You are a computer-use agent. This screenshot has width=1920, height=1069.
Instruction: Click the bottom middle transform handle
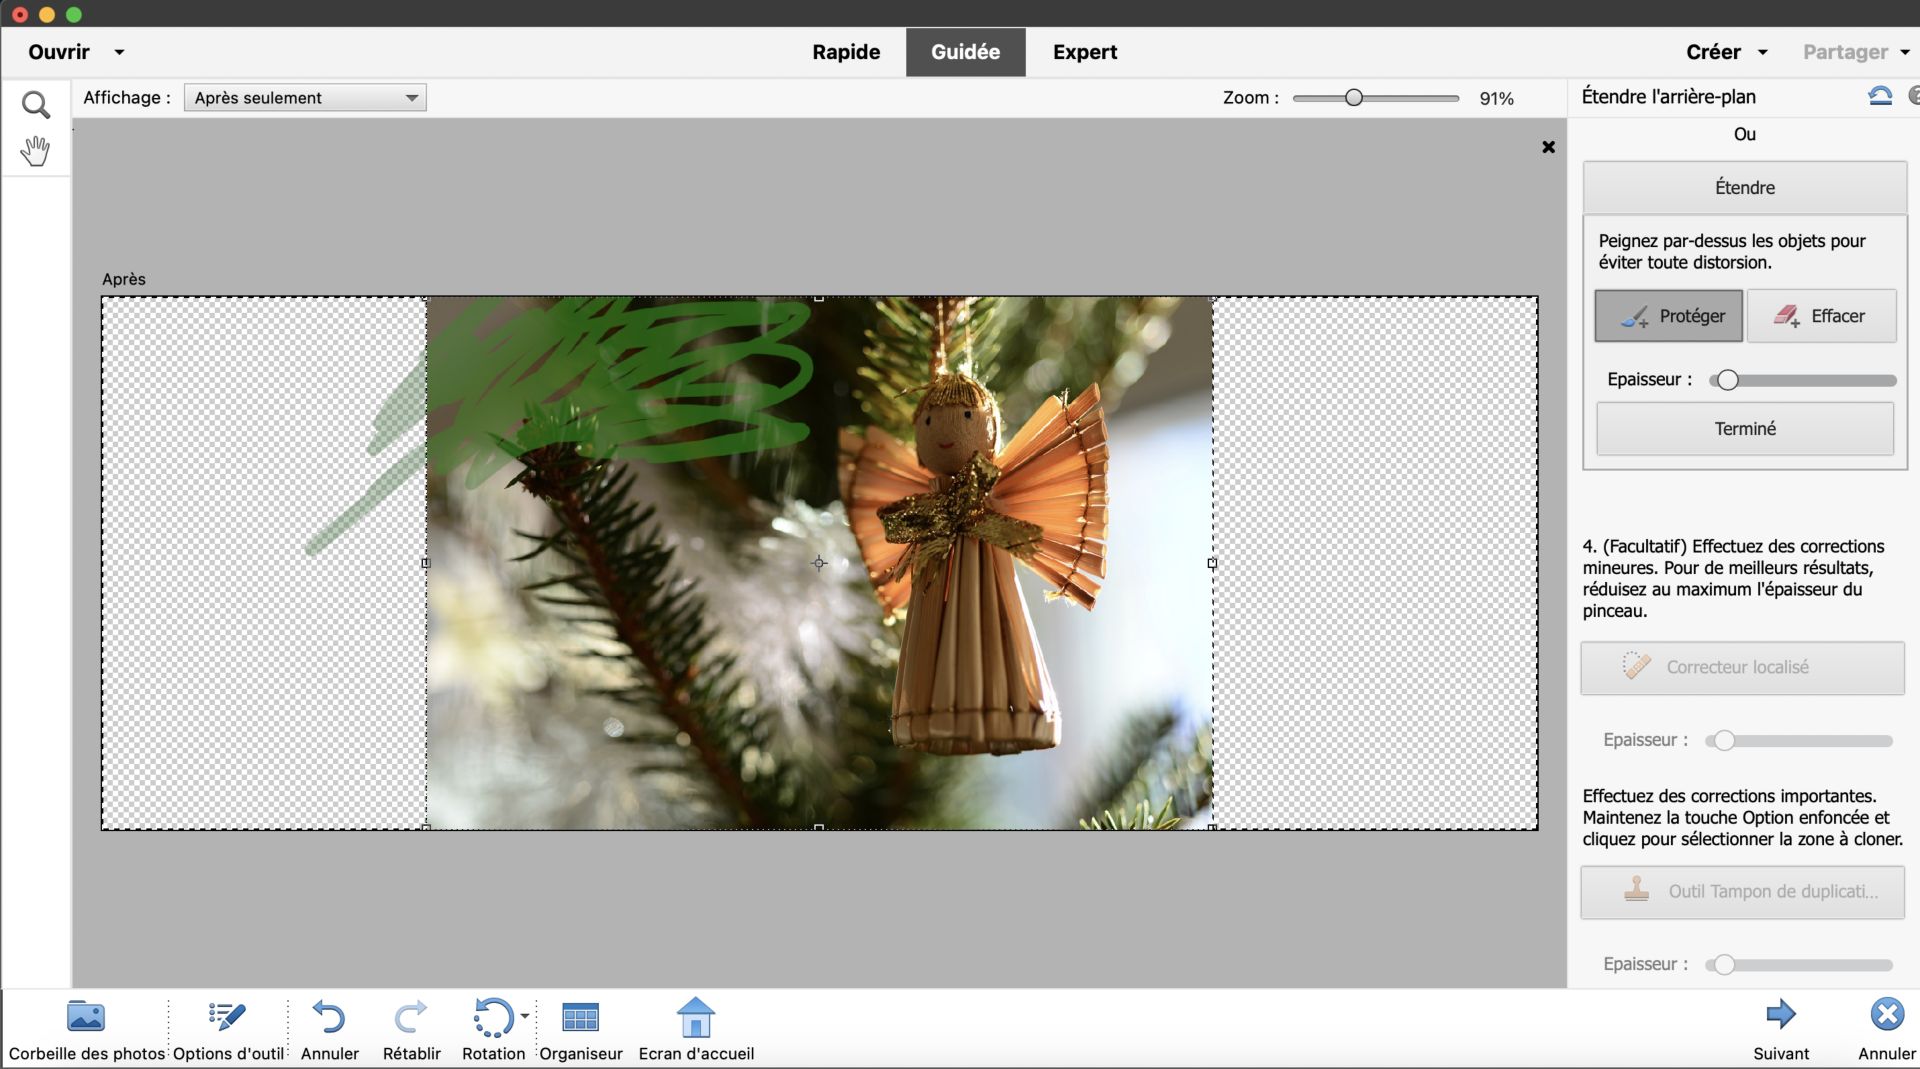(819, 827)
